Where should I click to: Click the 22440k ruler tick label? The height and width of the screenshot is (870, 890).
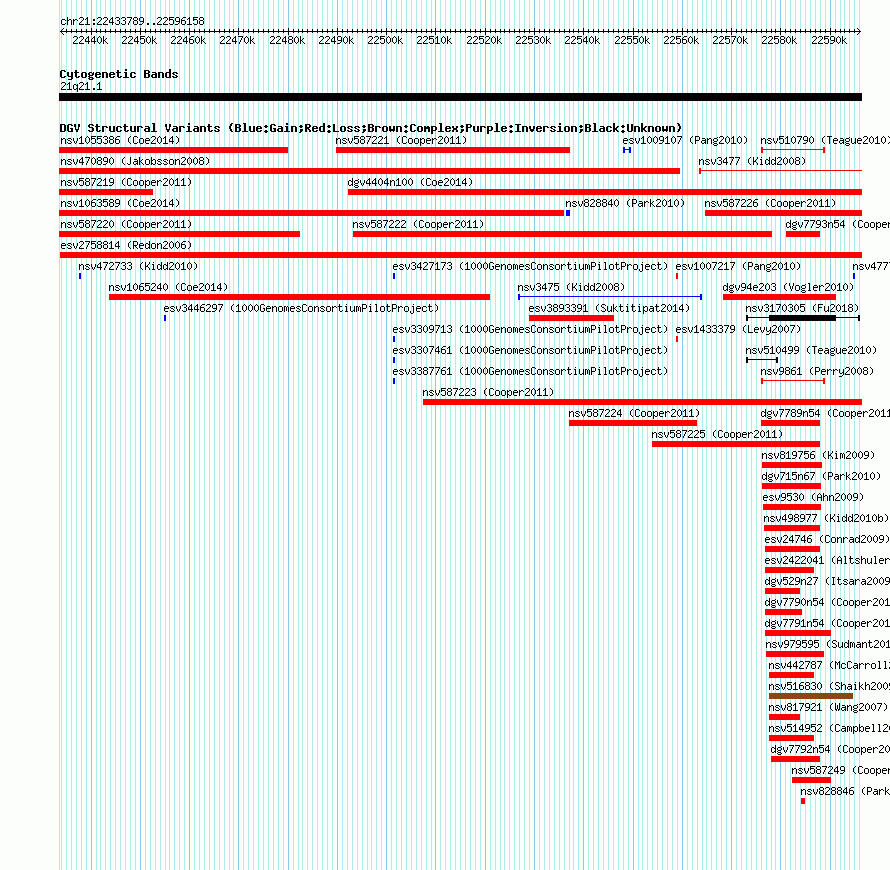coord(90,40)
